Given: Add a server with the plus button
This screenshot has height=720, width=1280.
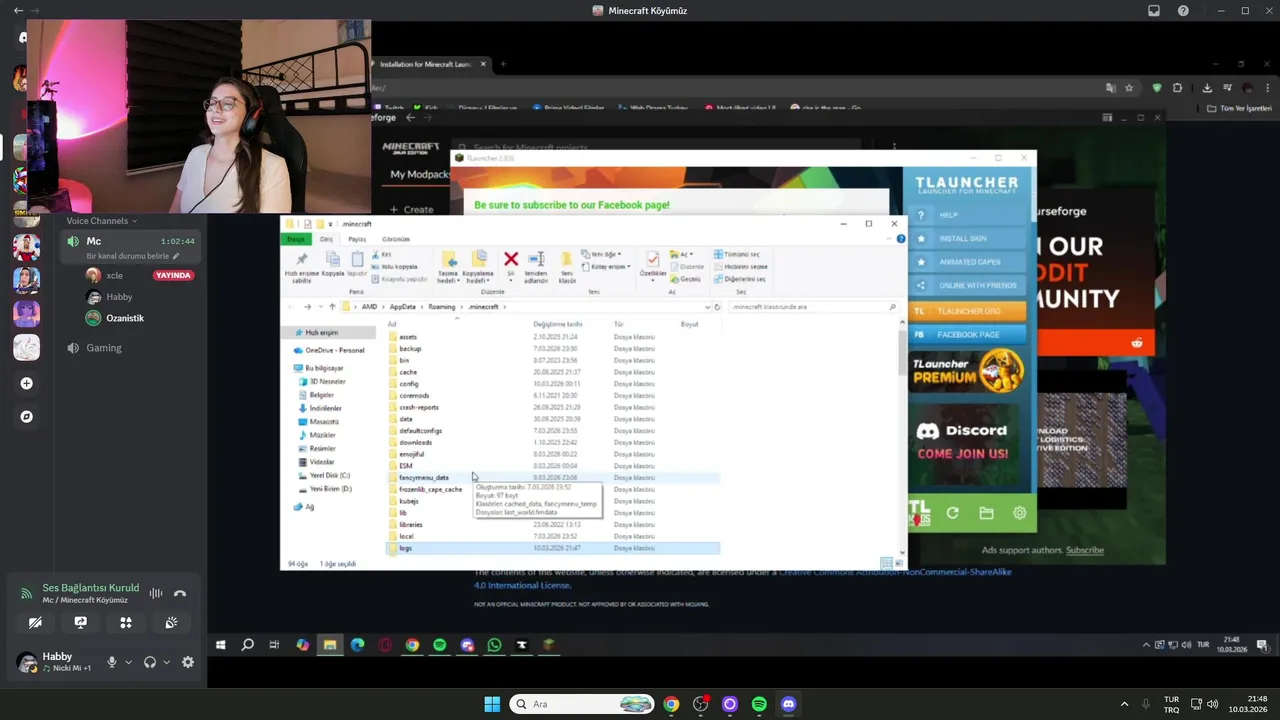Looking at the screenshot, I should (27, 383).
